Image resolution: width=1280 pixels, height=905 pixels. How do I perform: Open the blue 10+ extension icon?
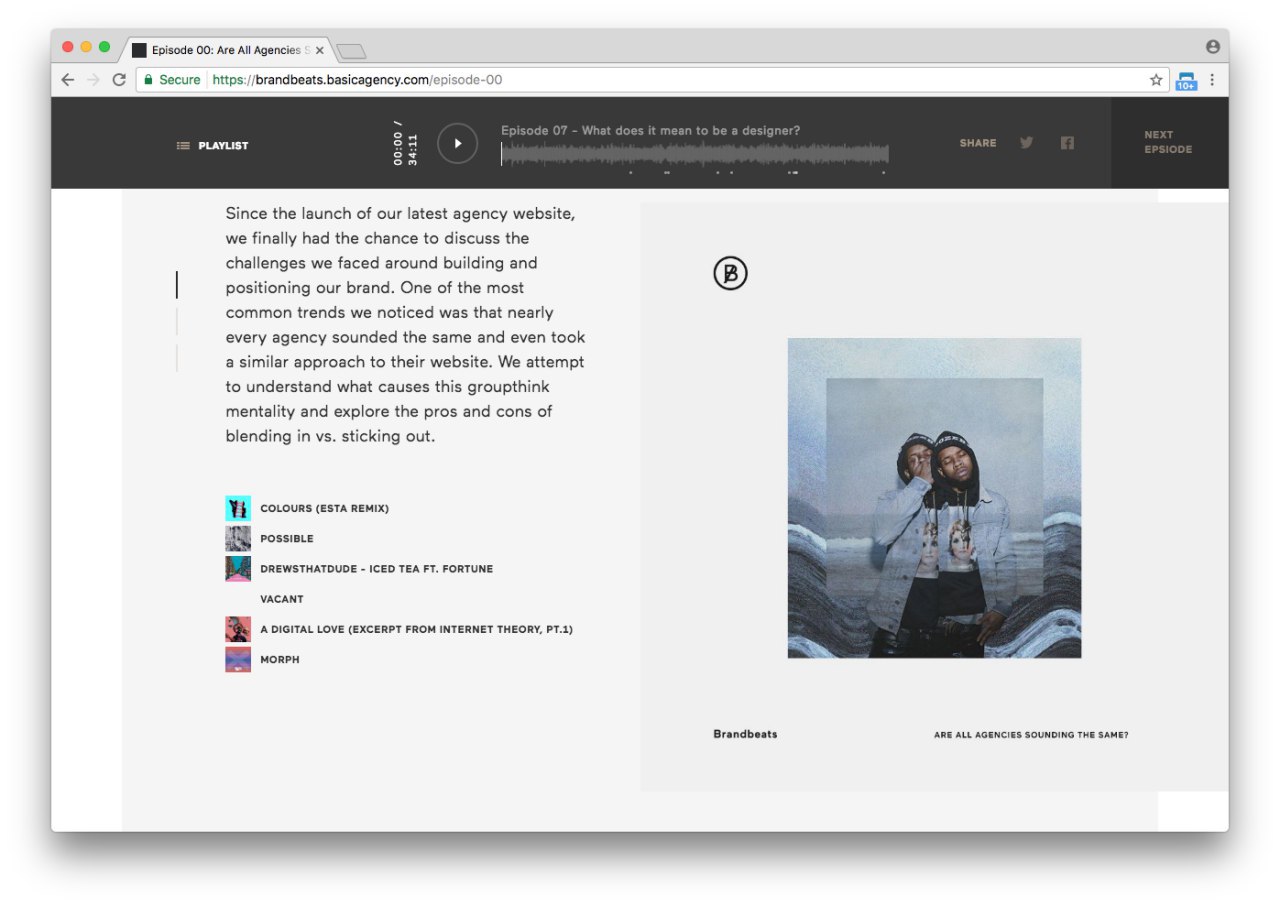pos(1186,81)
